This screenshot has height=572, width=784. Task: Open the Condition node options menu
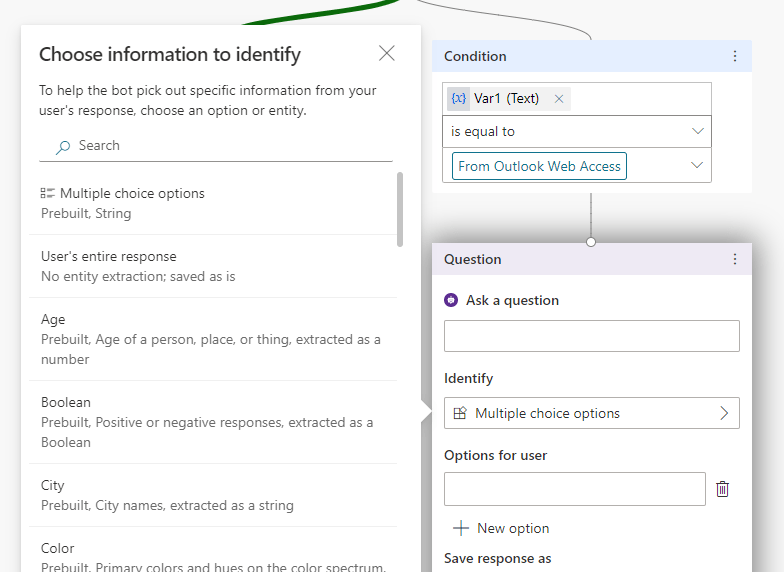[735, 57]
